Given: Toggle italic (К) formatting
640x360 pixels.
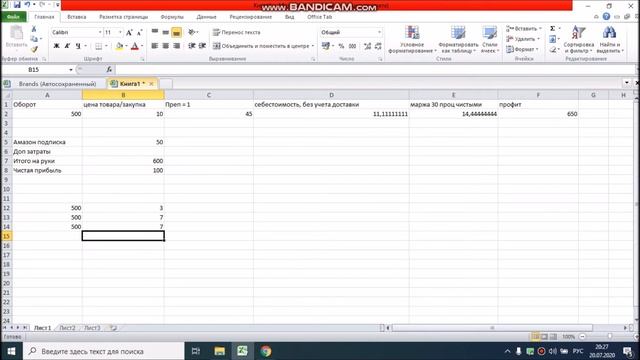Looking at the screenshot, I should (67, 46).
